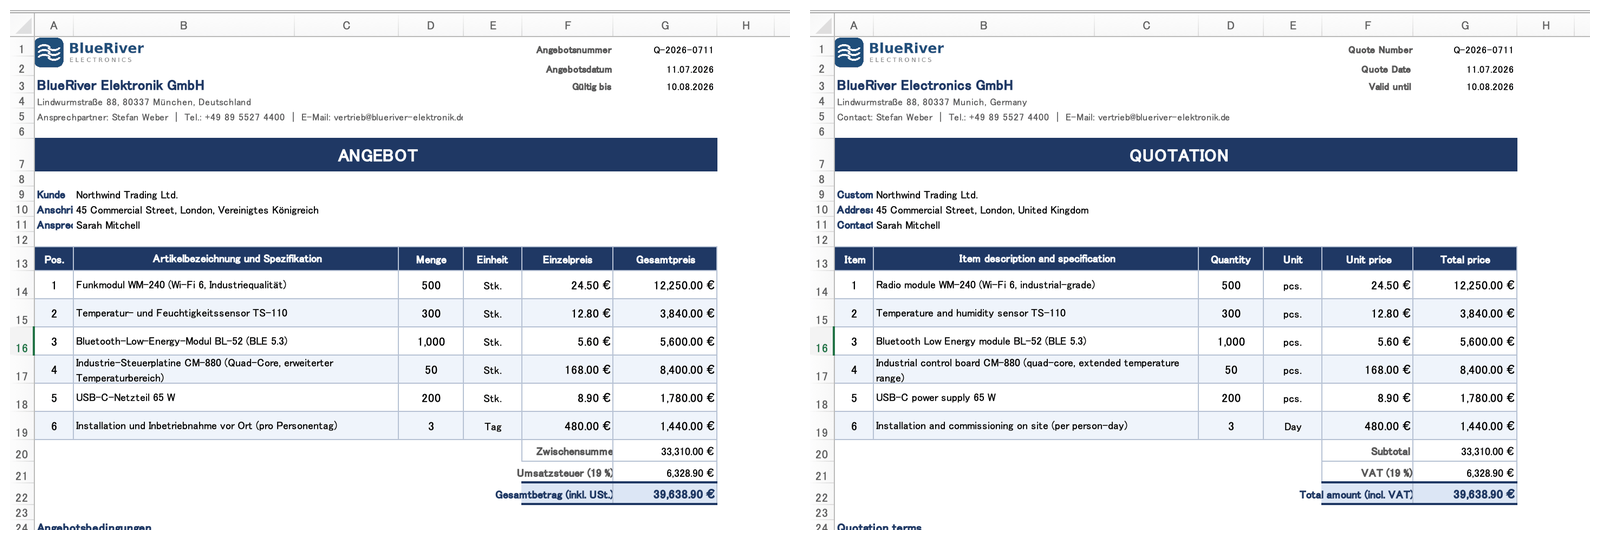The width and height of the screenshot is (1600, 540).
Task: Select column B header in the German sheet
Action: (x=184, y=25)
